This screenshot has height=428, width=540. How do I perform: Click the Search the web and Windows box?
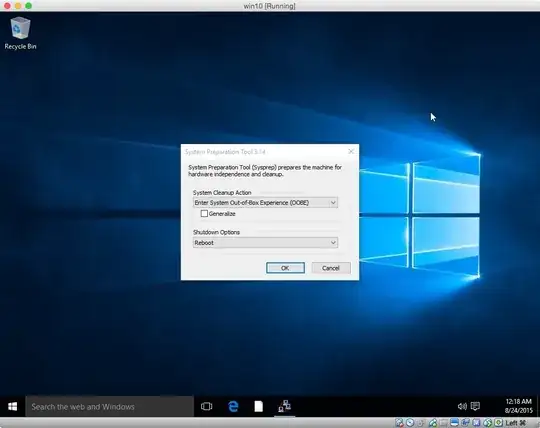click(110, 407)
